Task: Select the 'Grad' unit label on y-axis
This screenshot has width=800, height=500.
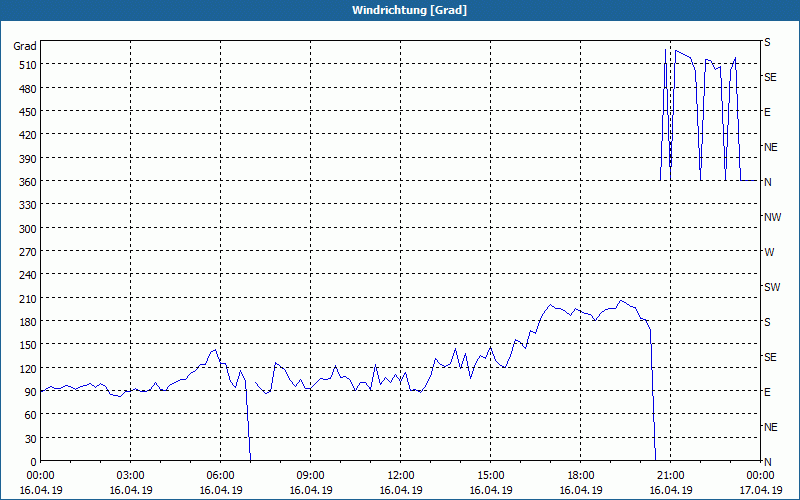Action: click(24, 46)
